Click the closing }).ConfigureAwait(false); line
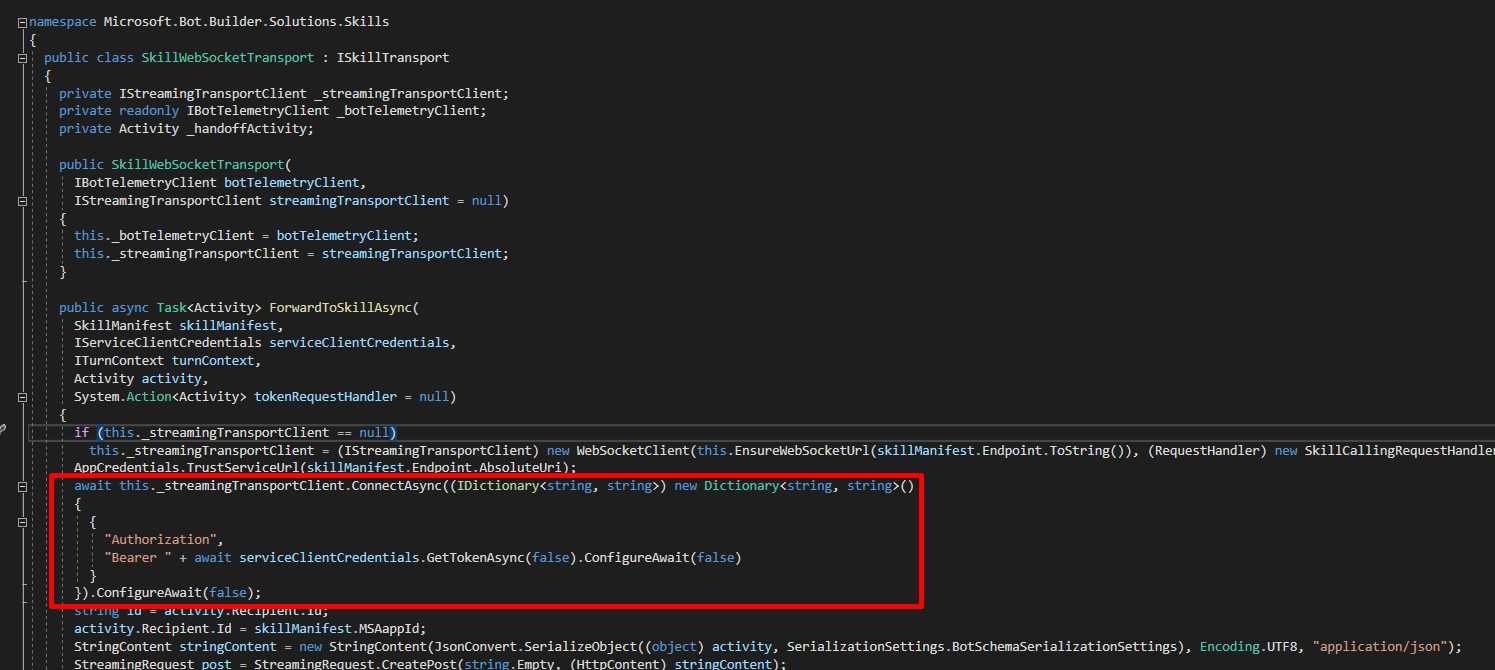This screenshot has width=1495, height=670. tap(167, 593)
